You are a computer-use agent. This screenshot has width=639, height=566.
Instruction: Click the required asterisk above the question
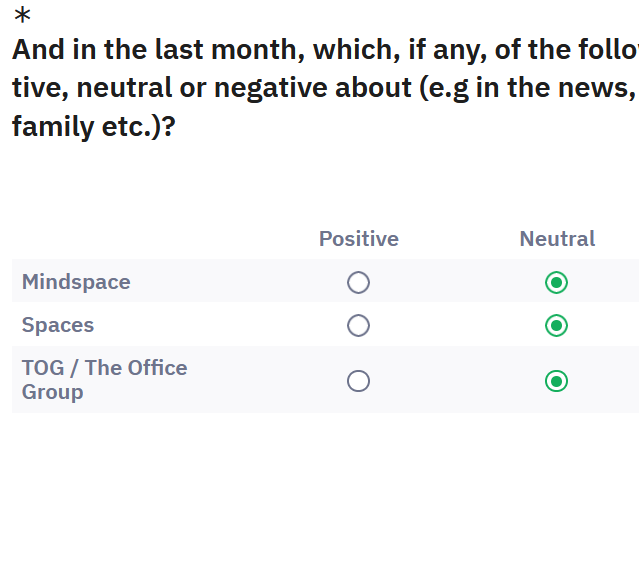(x=22, y=16)
